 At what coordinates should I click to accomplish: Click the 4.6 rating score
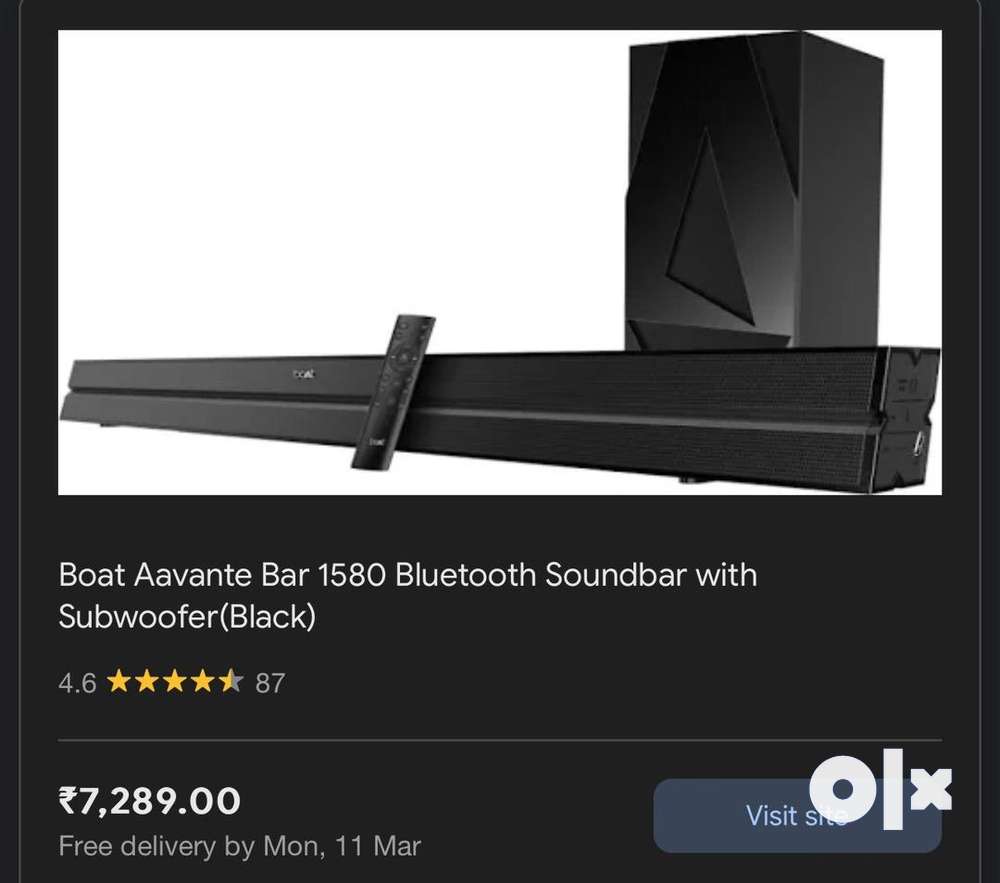coord(77,683)
